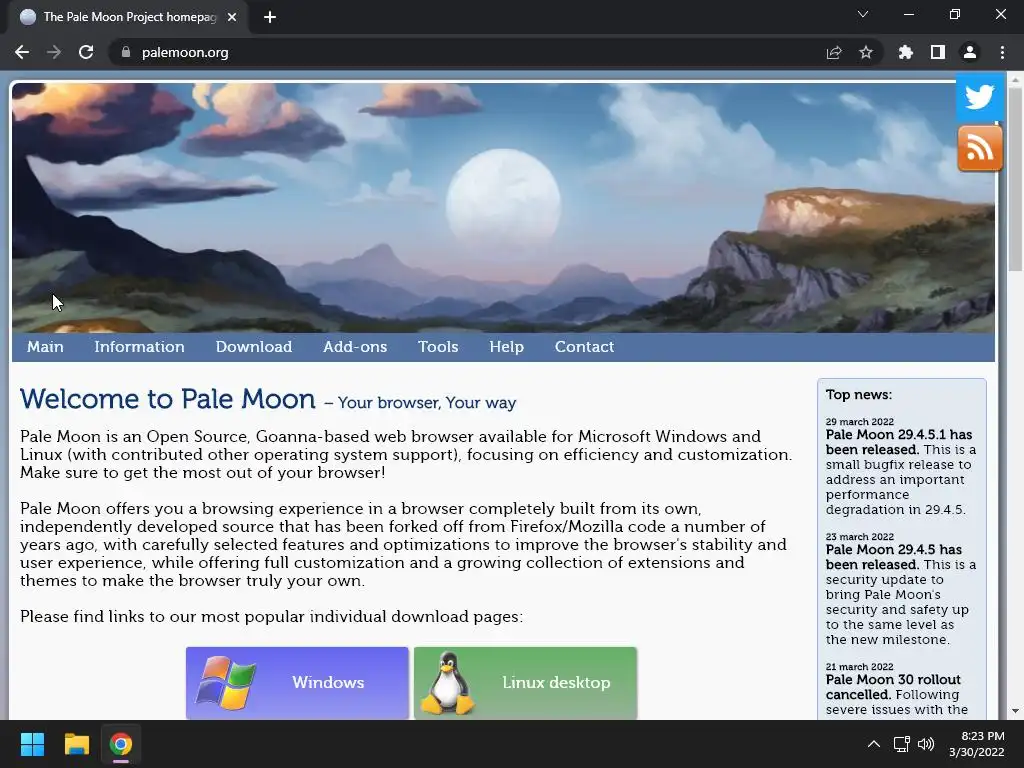Close the Pale Moon Project tab
Image resolution: width=1024 pixels, height=768 pixels.
tap(232, 17)
